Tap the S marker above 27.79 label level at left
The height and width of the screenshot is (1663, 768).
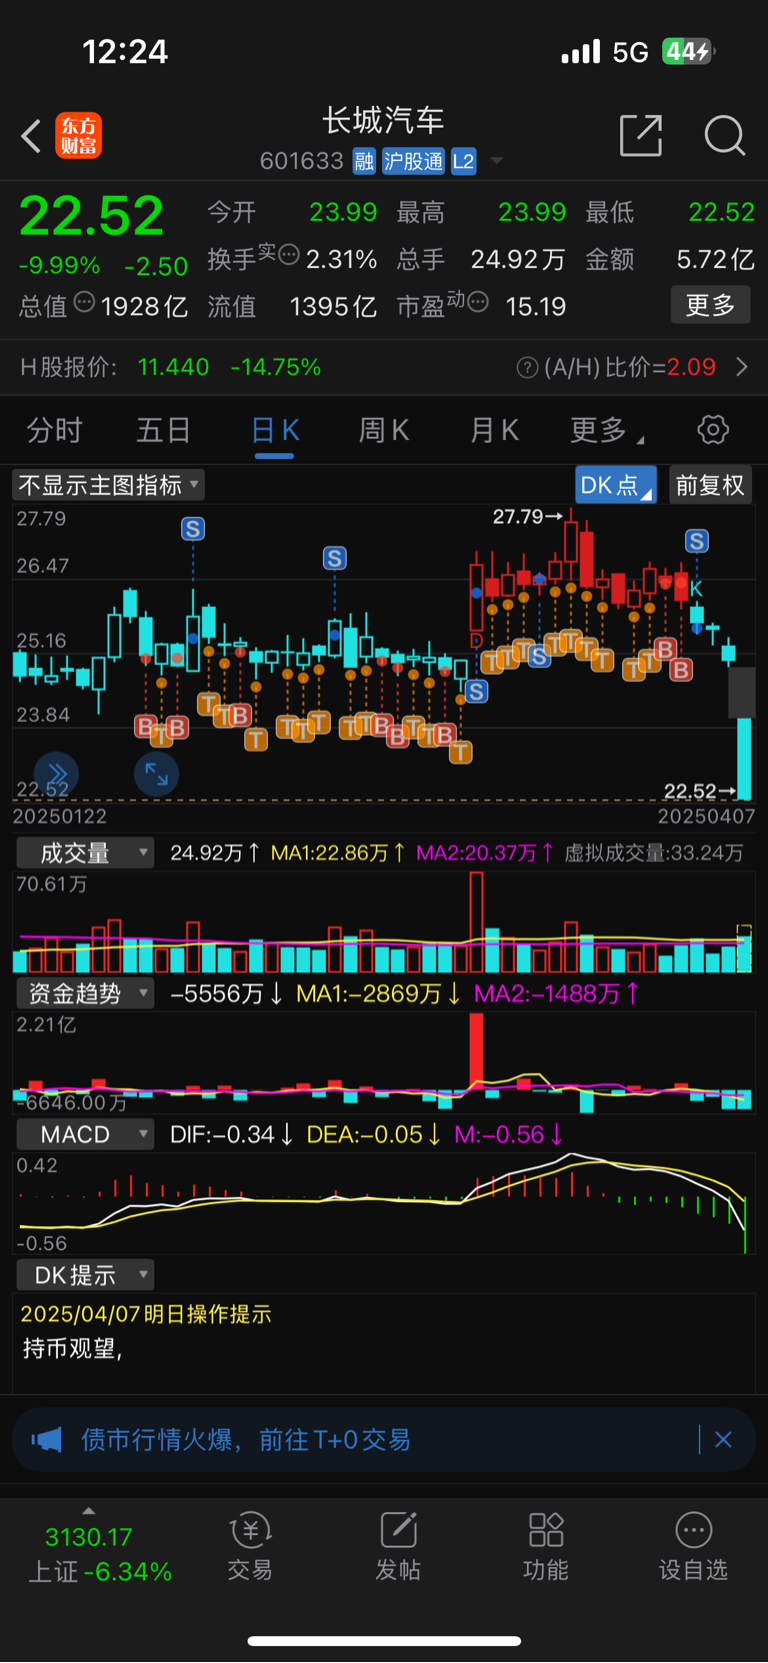point(193,529)
